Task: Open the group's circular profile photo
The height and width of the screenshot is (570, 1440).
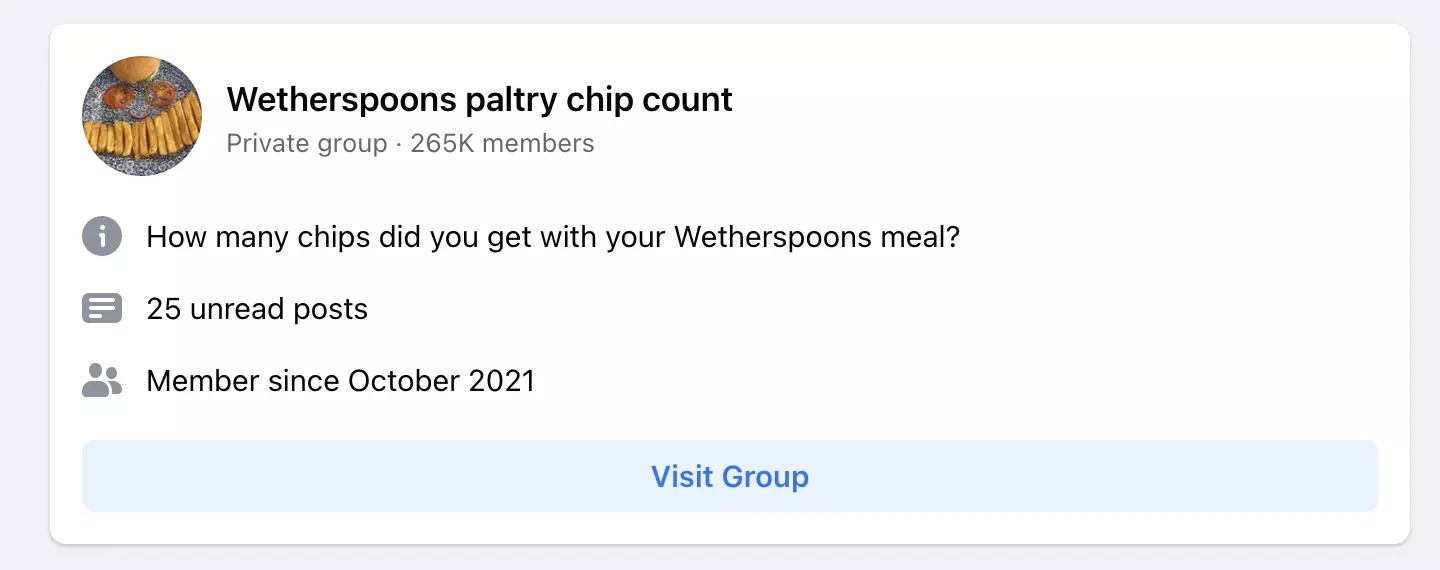Action: tap(141, 116)
